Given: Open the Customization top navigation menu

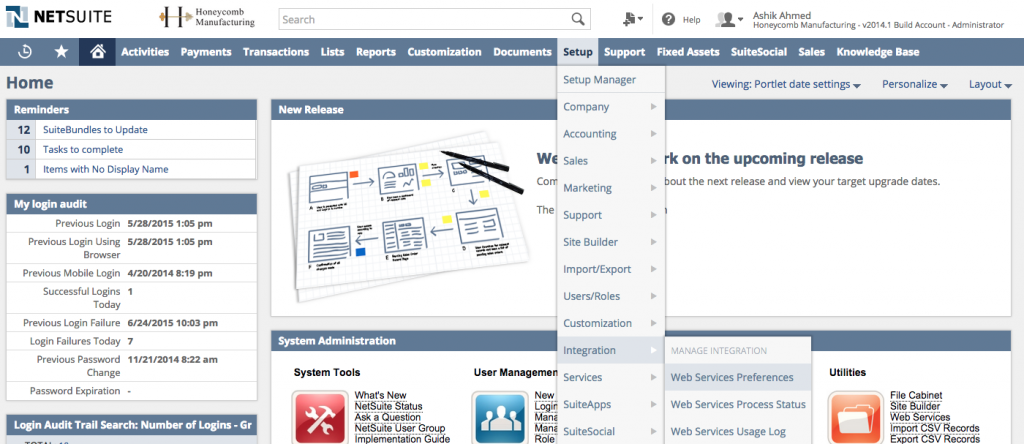Looking at the screenshot, I should click(x=444, y=52).
